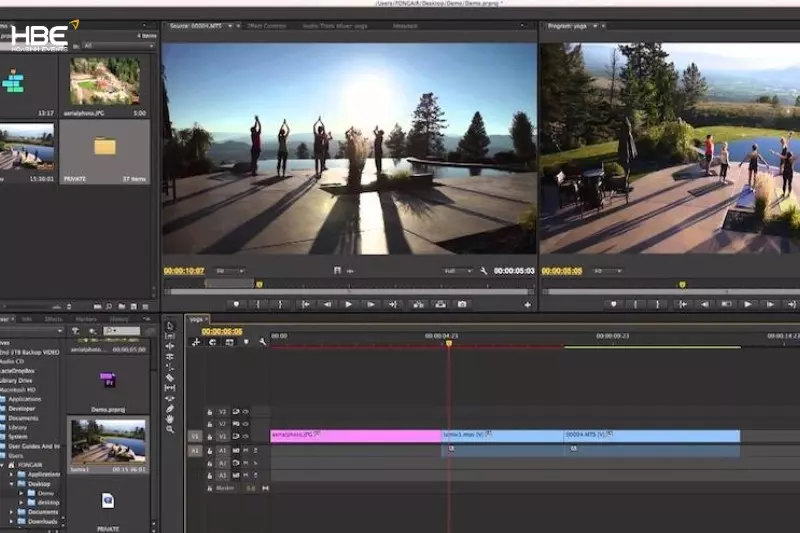The image size is (800, 533).
Task: Step forward one frame in Source monitor
Action: 371,304
